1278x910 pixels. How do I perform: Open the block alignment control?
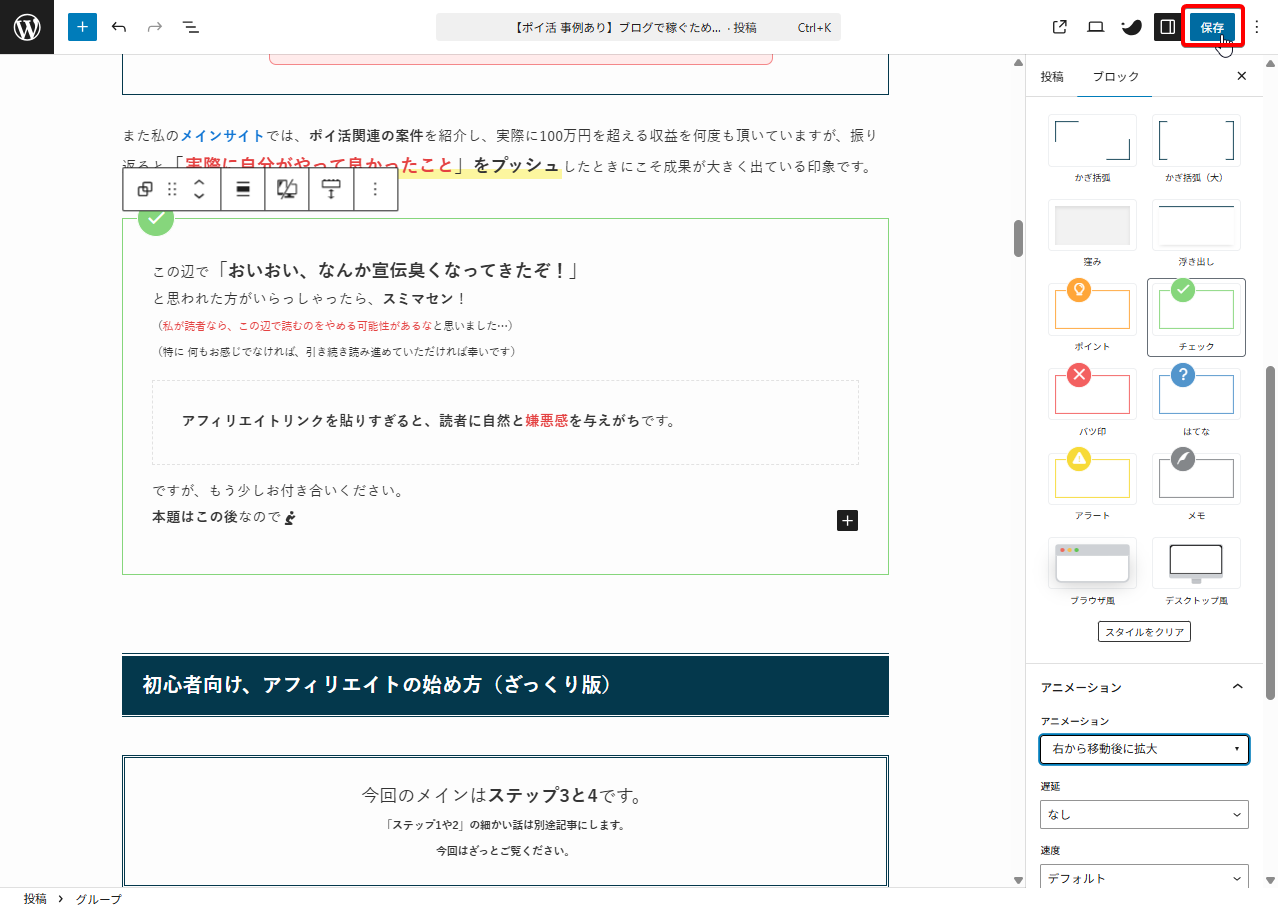[243, 189]
